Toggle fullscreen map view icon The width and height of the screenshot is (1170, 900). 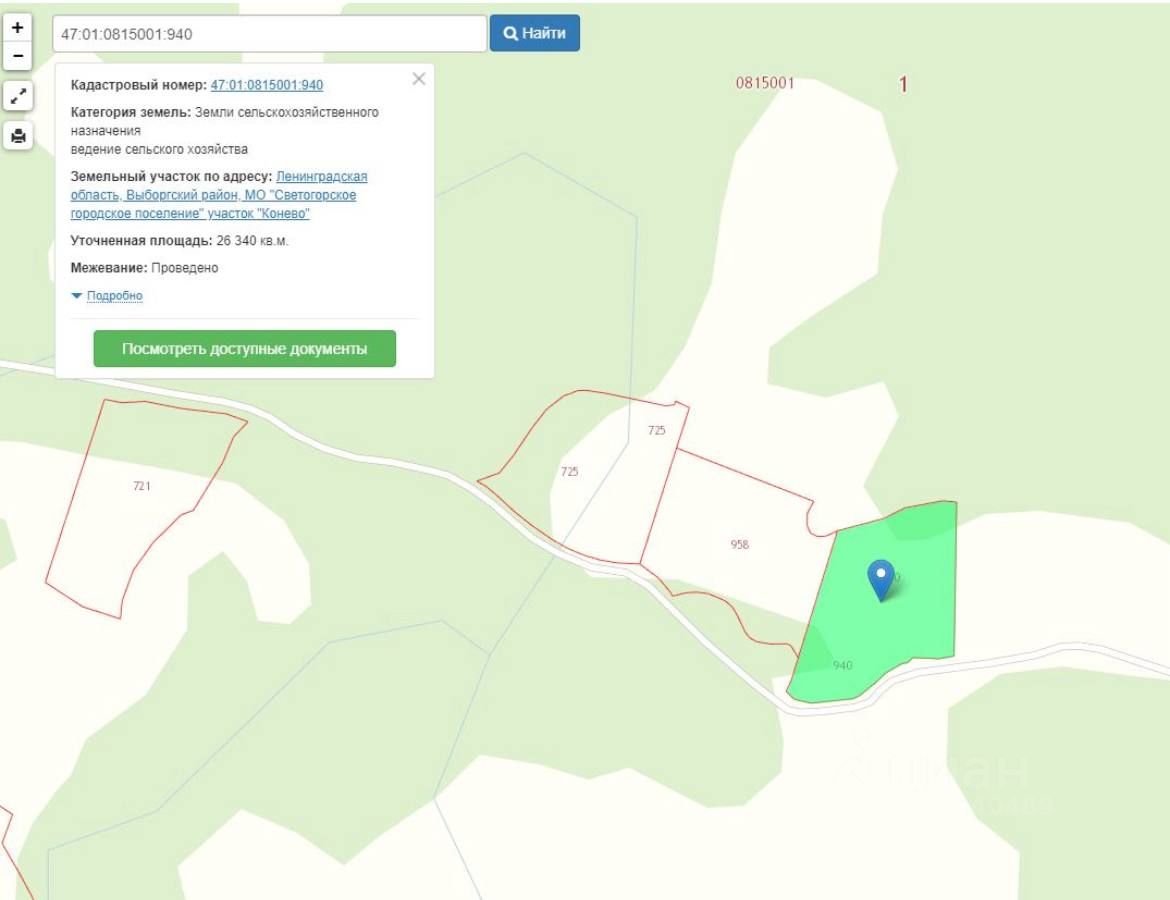click(x=18, y=96)
